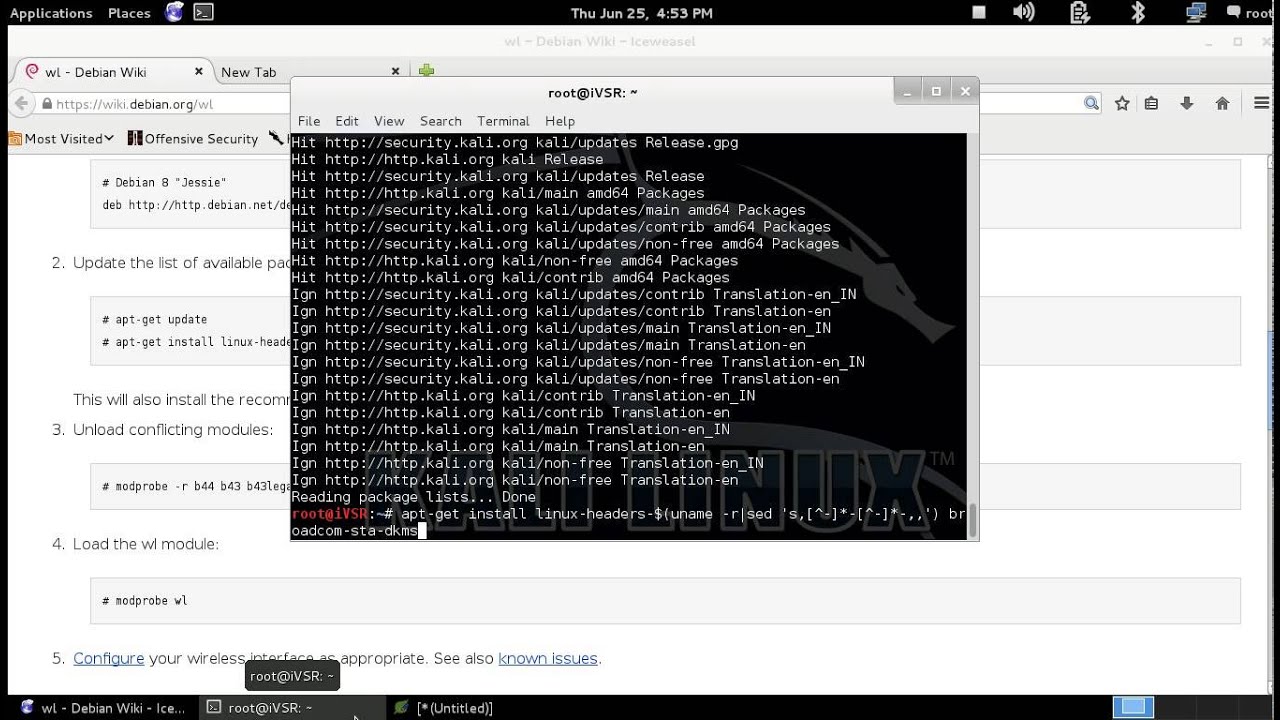The image size is (1280, 720).
Task: Close the New Tab tab
Action: click(395, 71)
